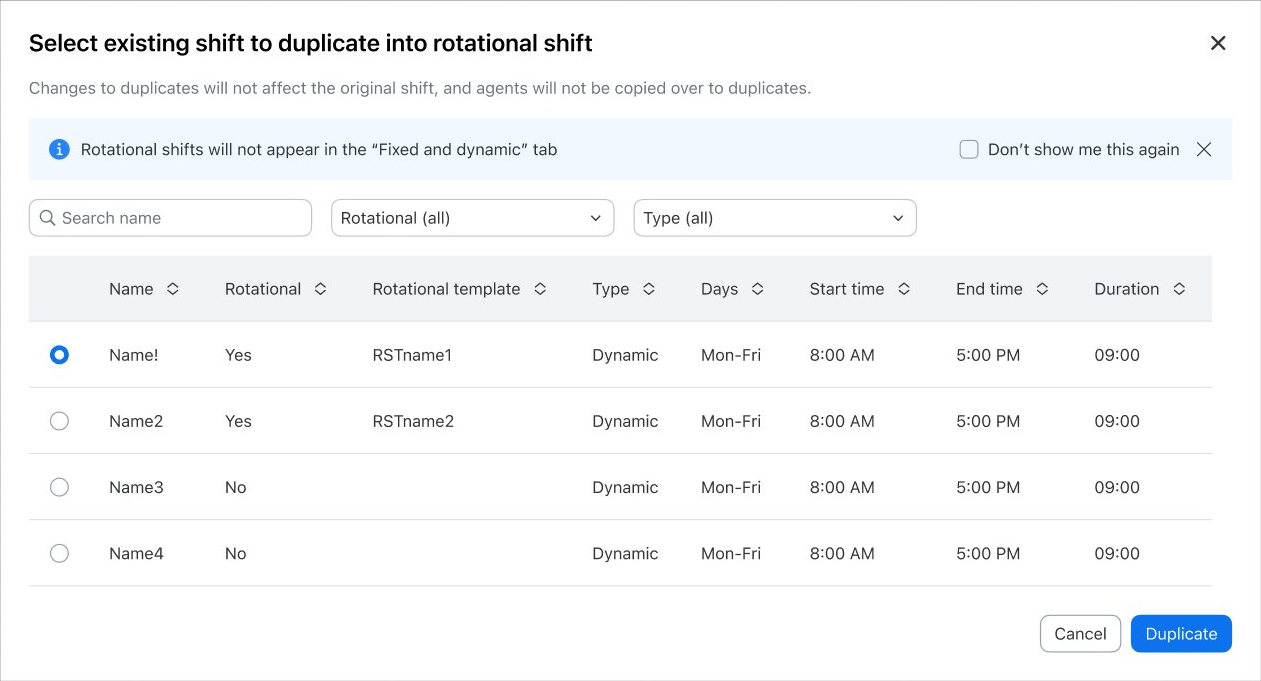Image resolution: width=1261 pixels, height=681 pixels.
Task: Click "5:00 PM" in the Name3 row
Action: pyautogui.click(x=988, y=487)
